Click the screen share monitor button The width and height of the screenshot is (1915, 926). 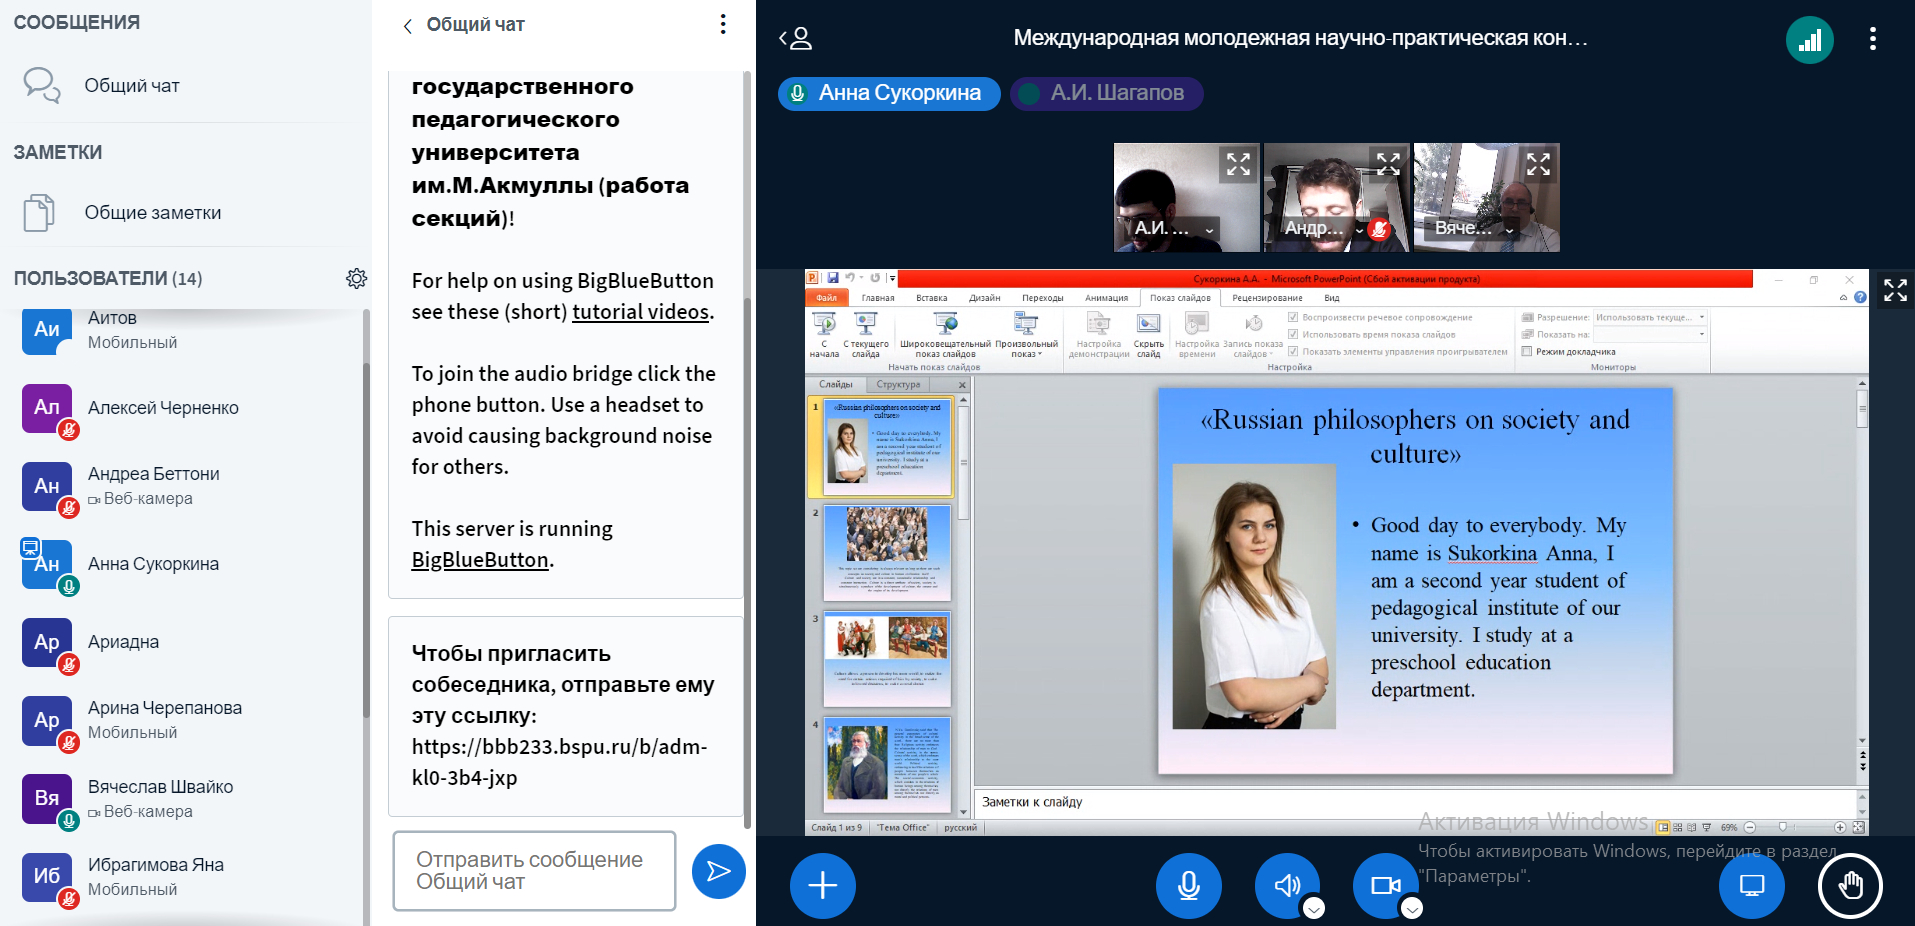tap(1751, 885)
